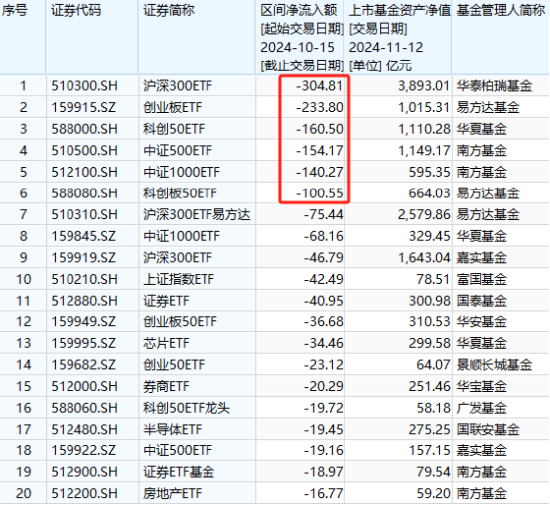This screenshot has height=505, width=550.
Task: Click fund manager 富国基金
Action: click(482, 280)
